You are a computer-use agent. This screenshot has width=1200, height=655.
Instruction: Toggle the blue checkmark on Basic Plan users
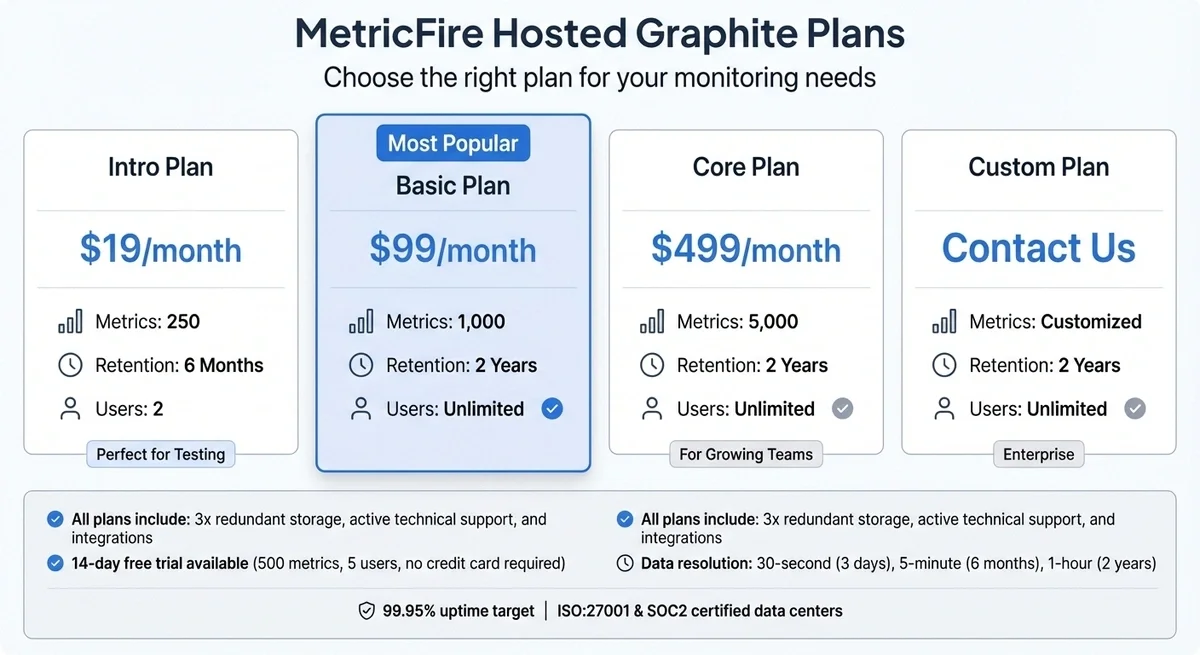pos(552,408)
